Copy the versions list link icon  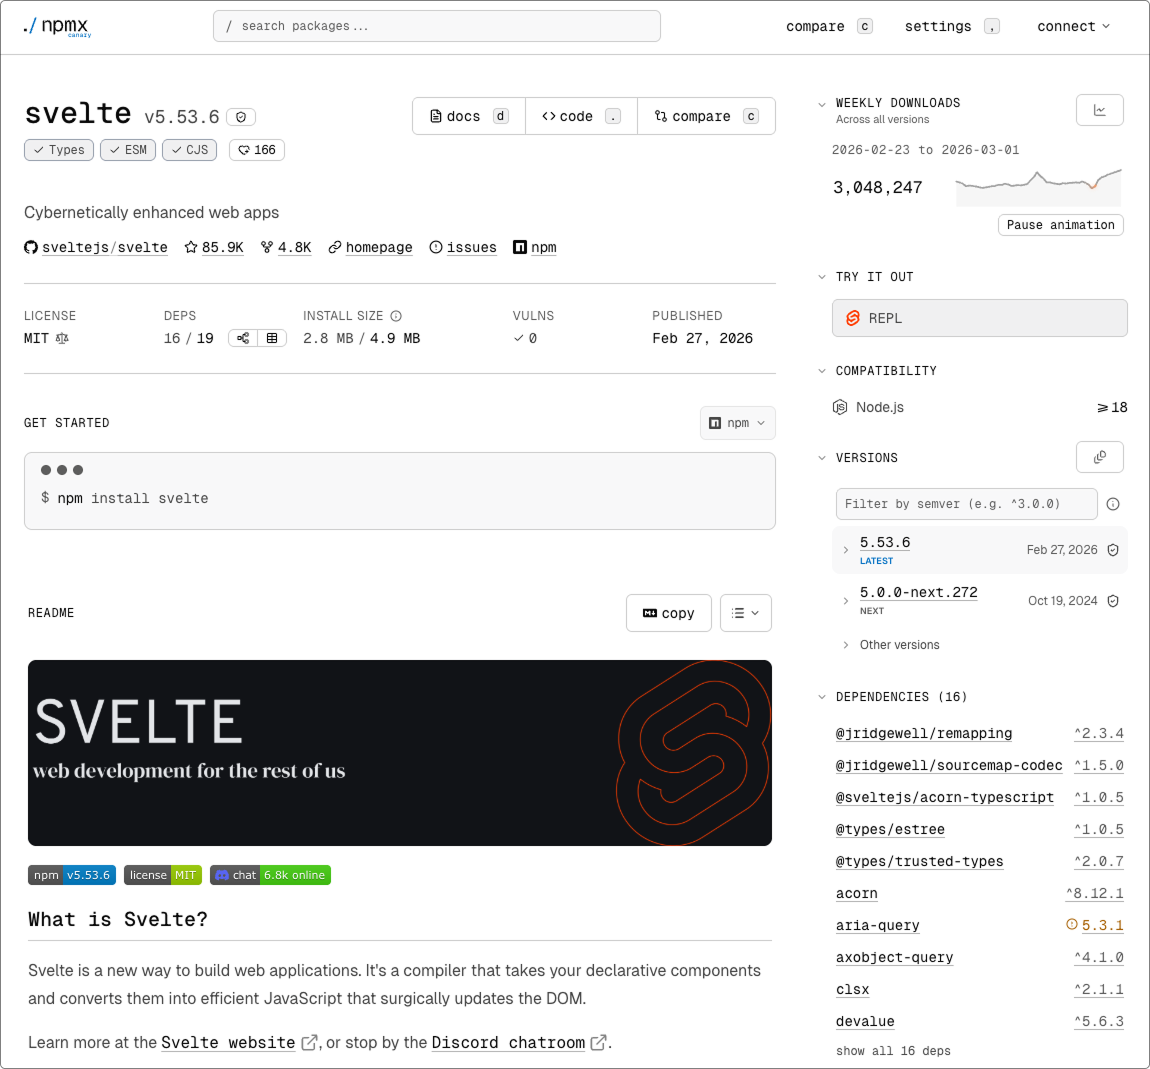[x=1099, y=457]
